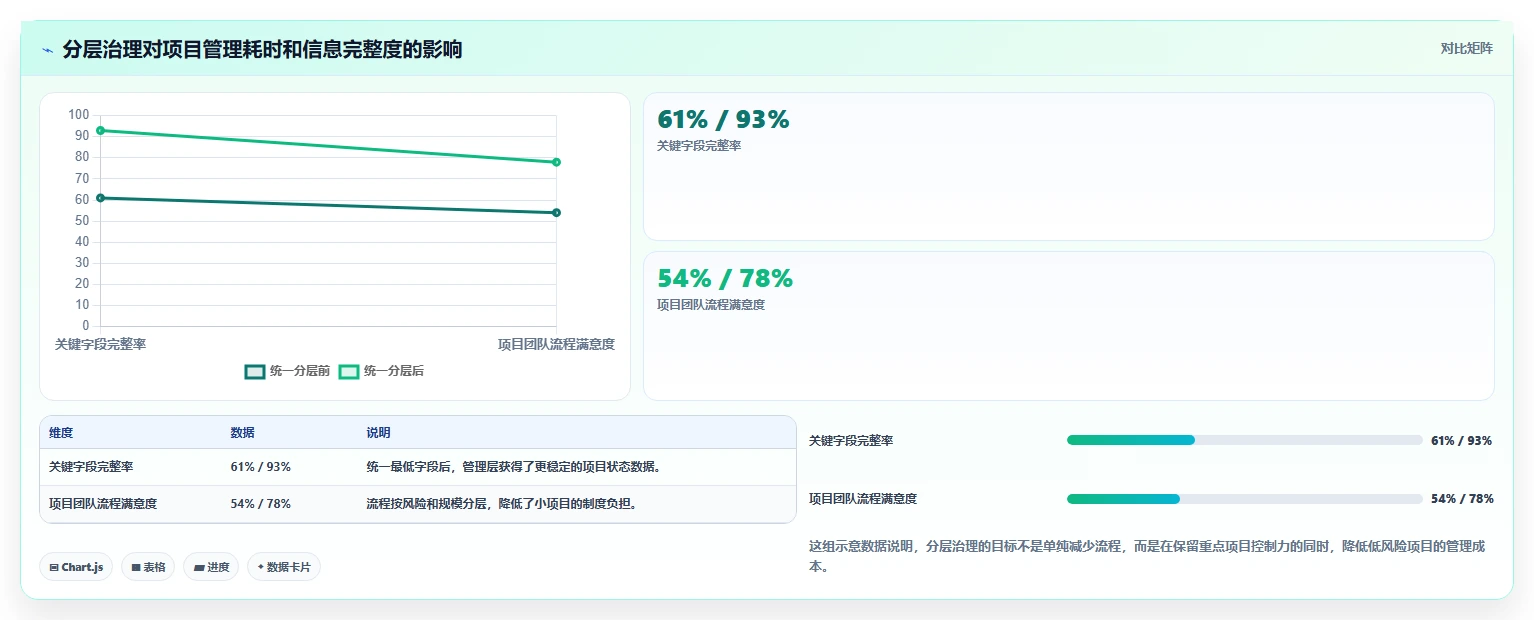The height and width of the screenshot is (620, 1534).
Task: Click the 61% / 93% data card
Action: (x=1068, y=167)
